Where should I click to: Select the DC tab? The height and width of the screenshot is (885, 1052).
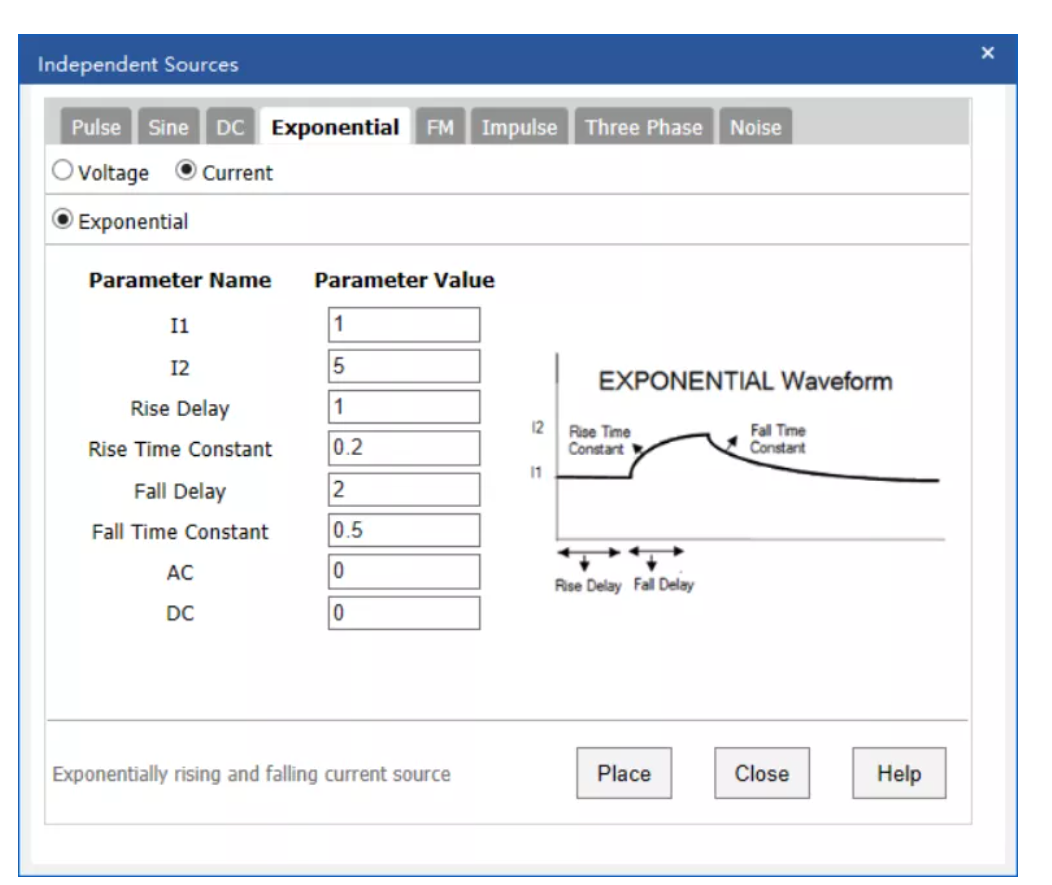(x=230, y=128)
